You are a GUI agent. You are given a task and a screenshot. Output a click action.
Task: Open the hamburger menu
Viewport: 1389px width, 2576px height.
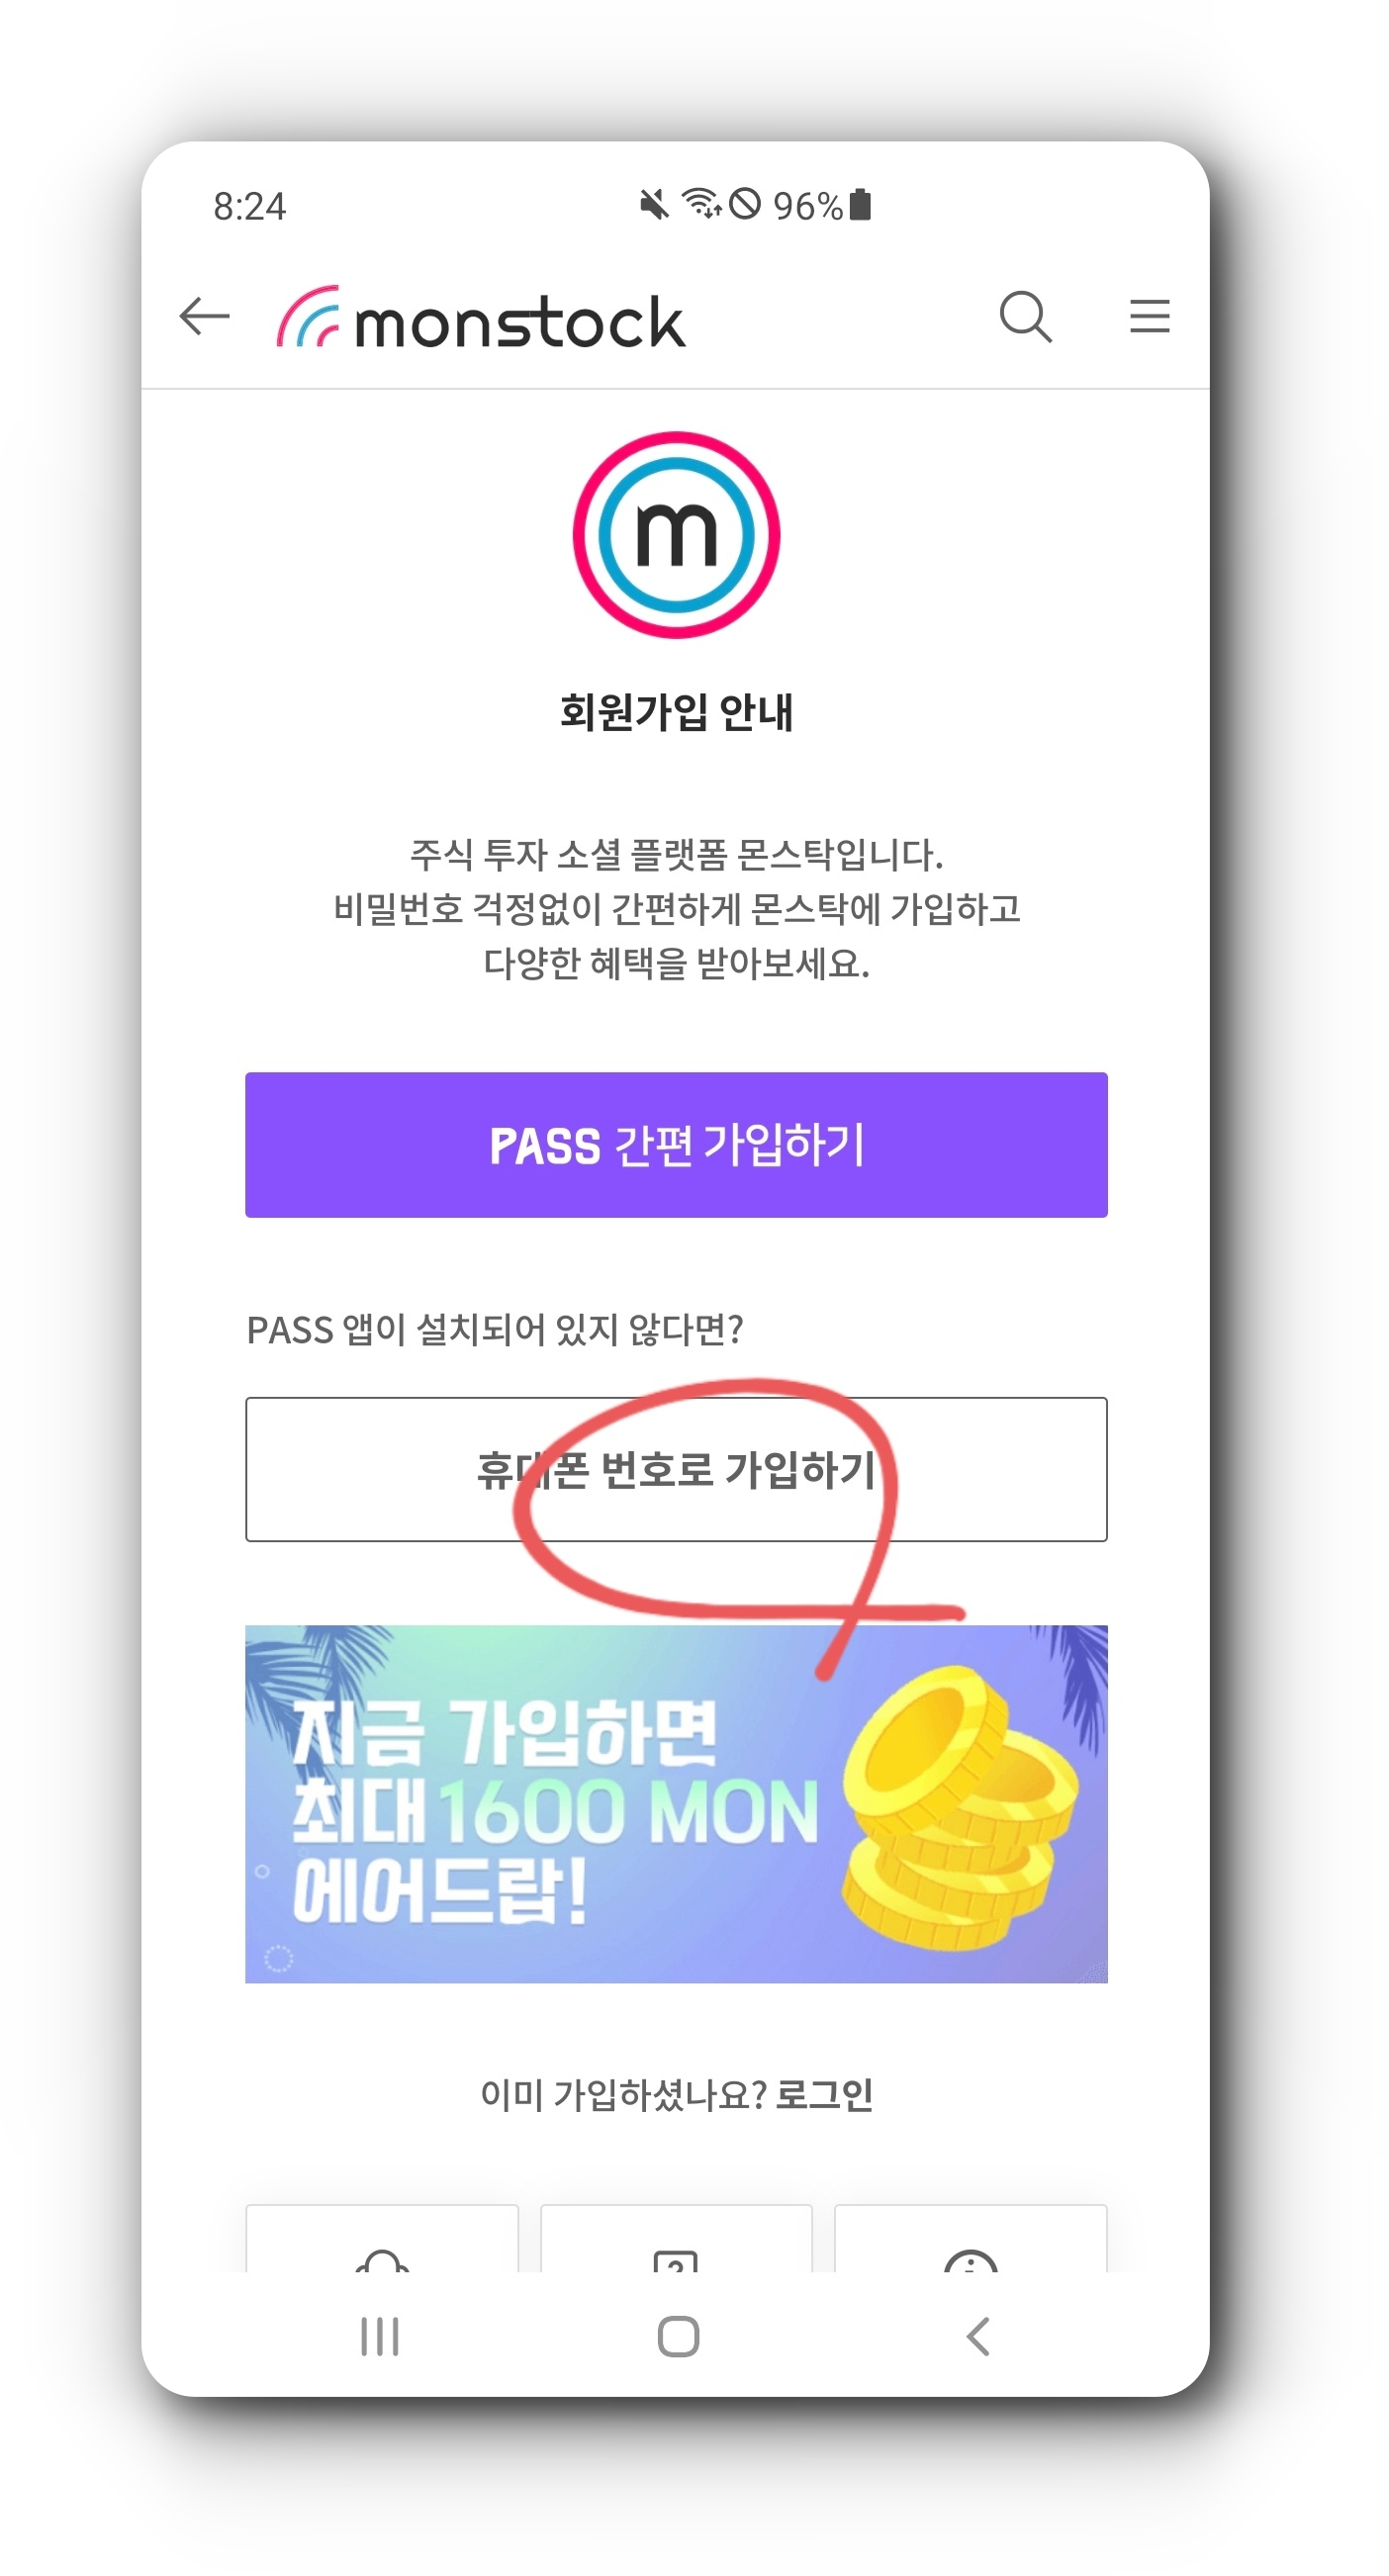click(x=1149, y=316)
